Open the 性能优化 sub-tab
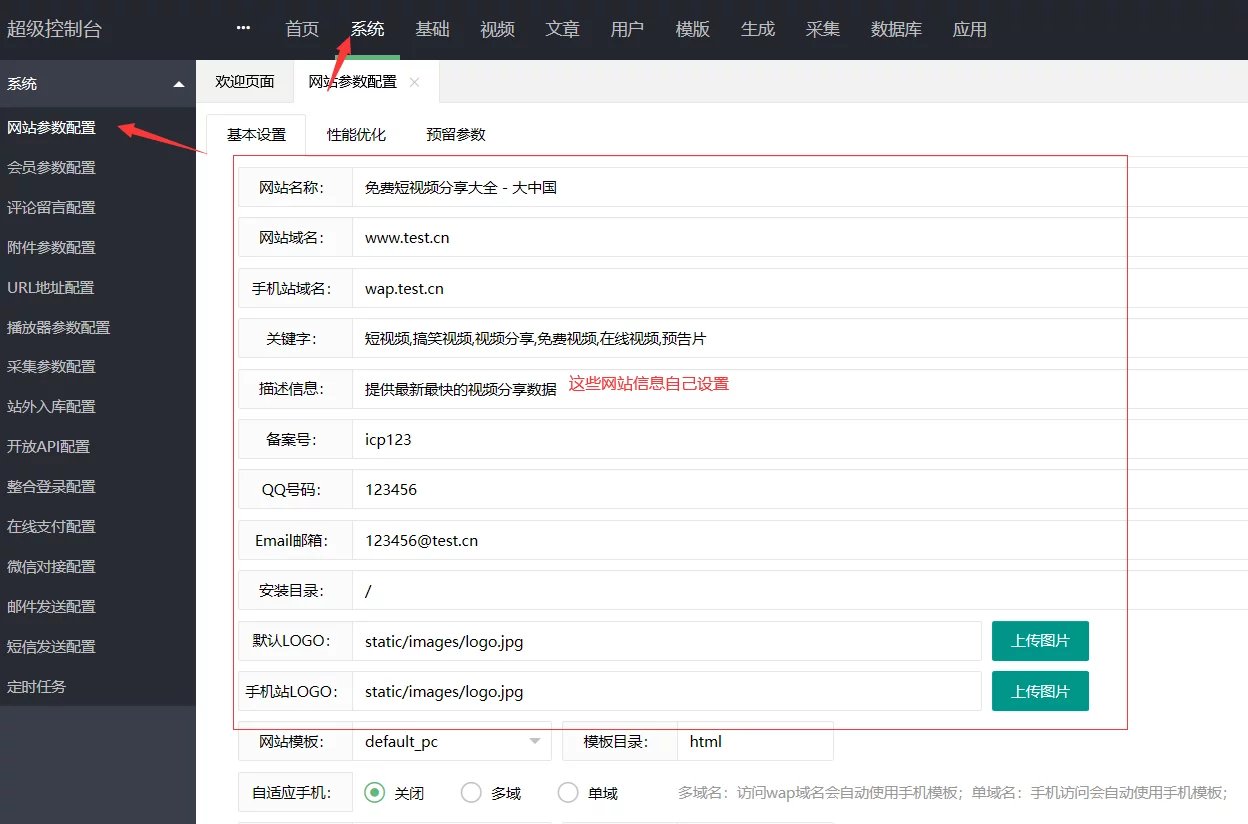 [x=356, y=134]
